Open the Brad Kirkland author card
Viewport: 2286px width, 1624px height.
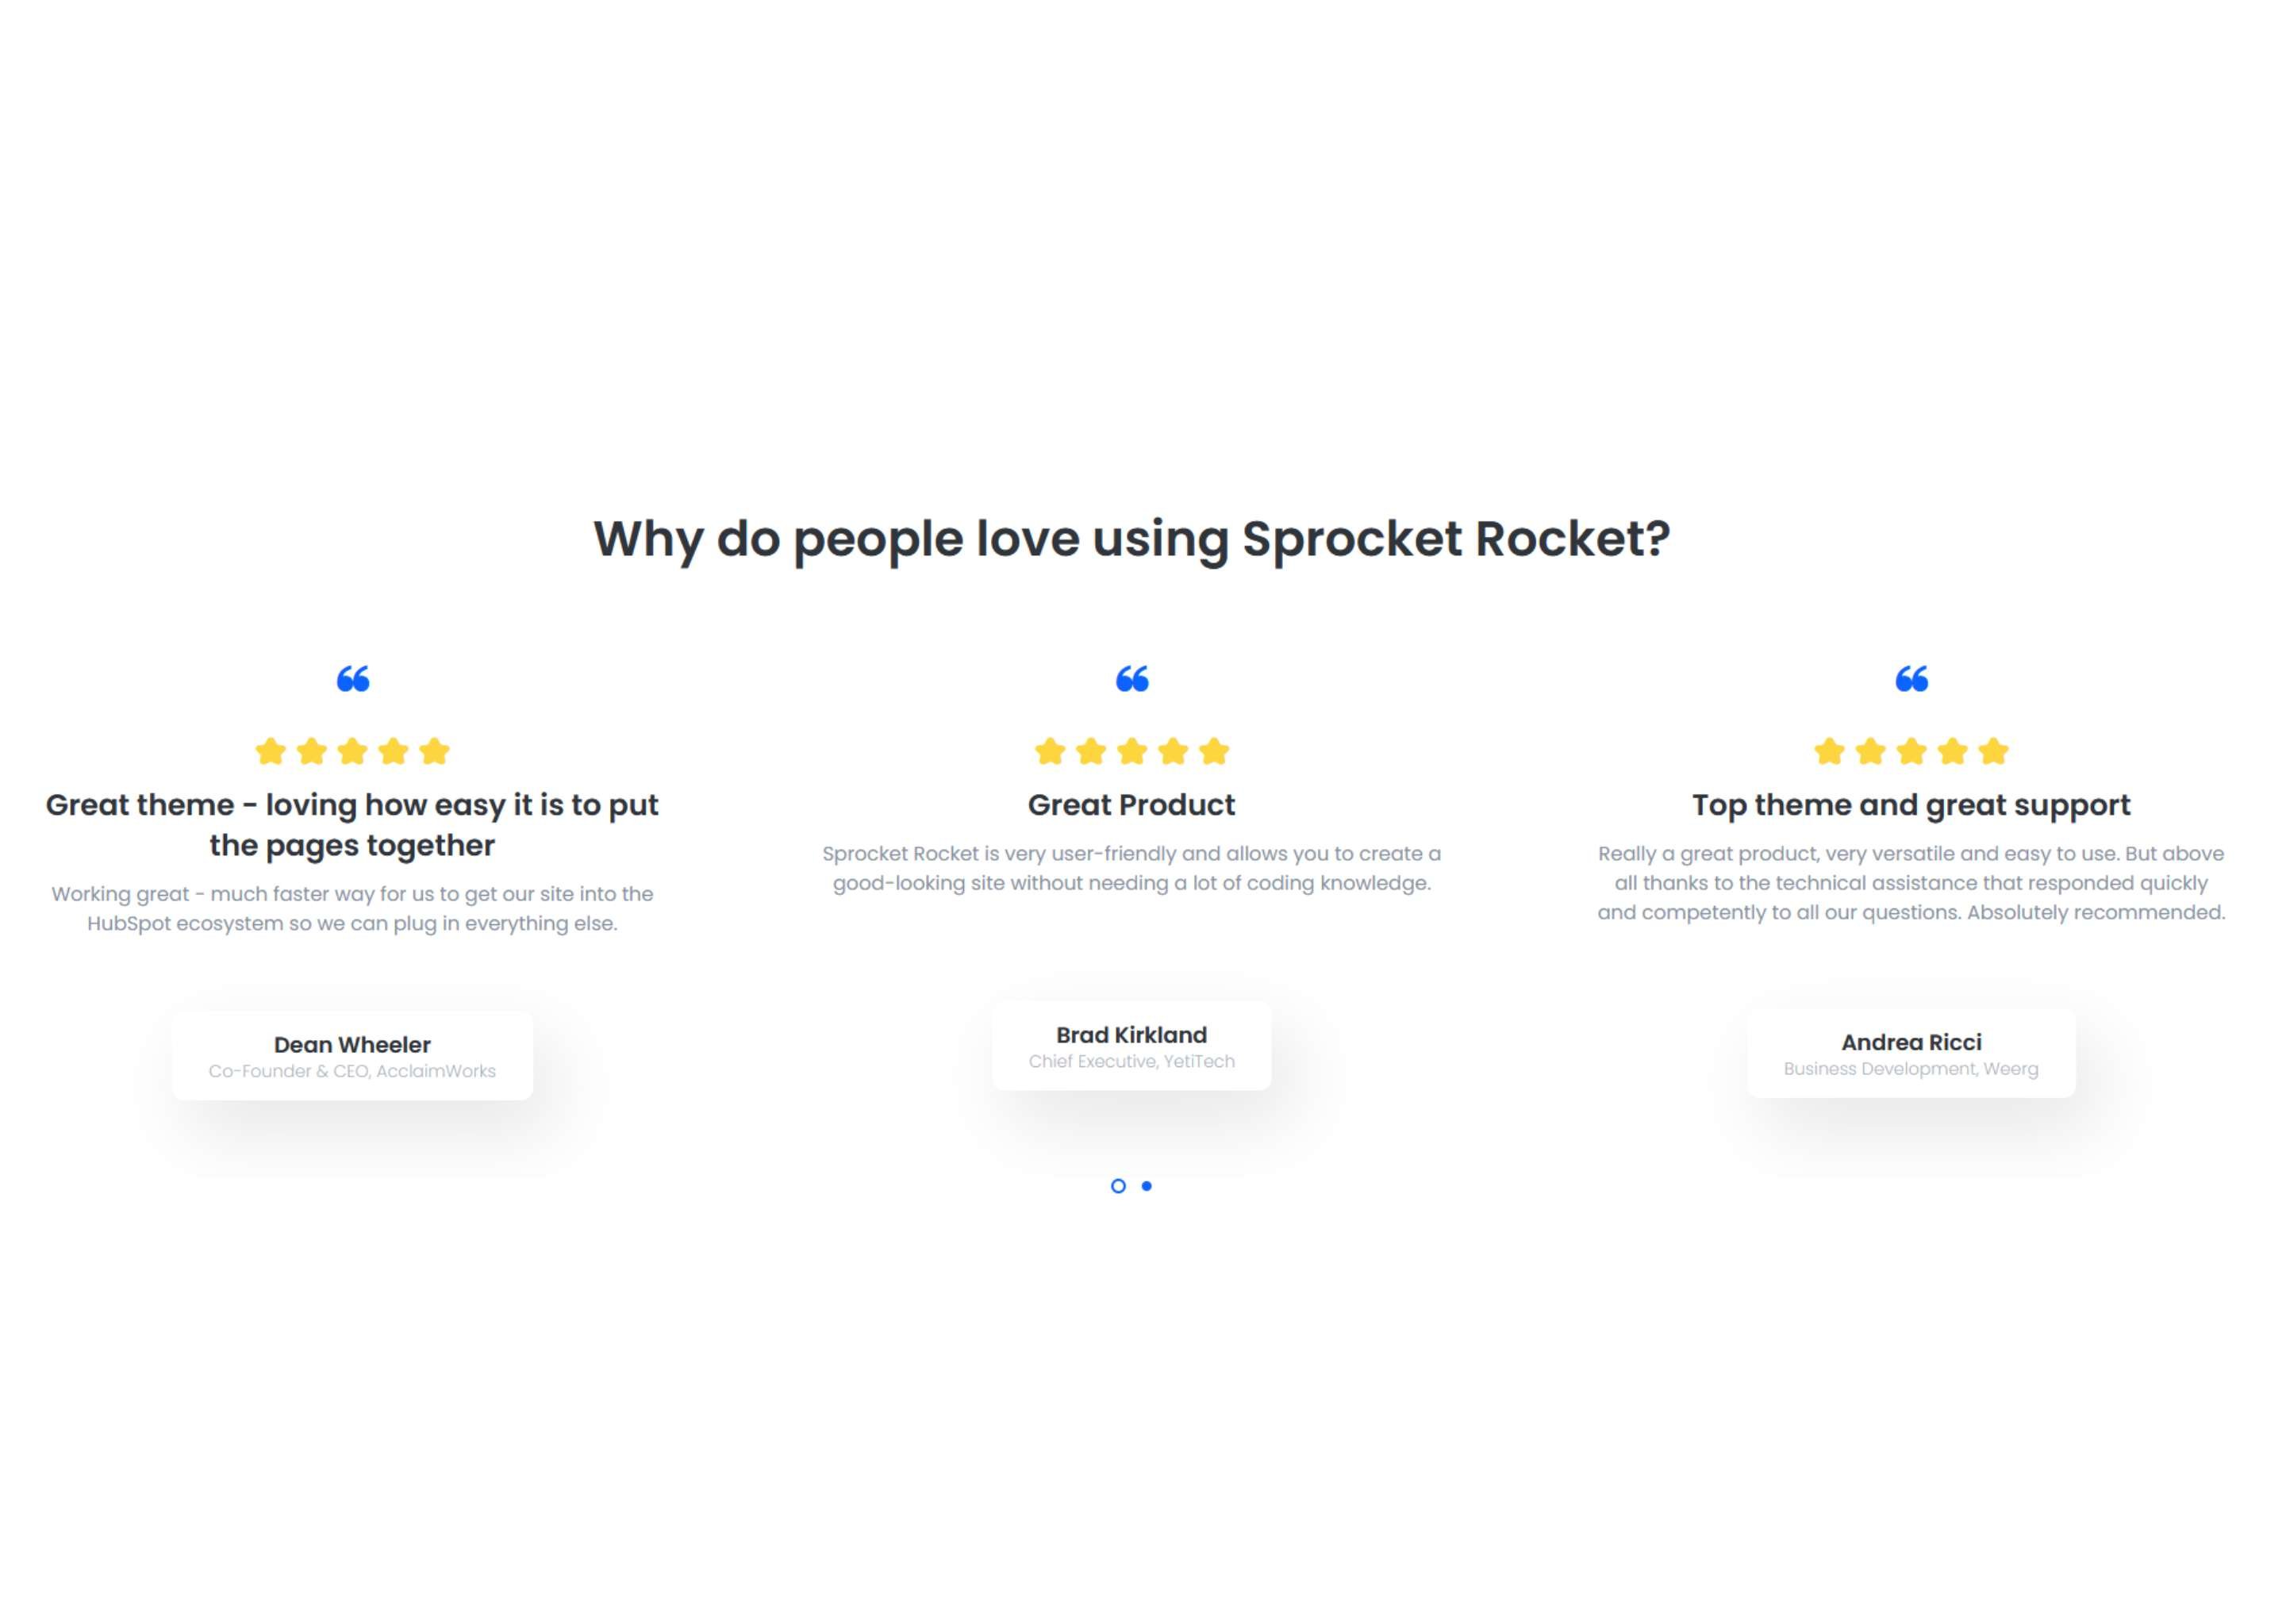coord(1132,1046)
